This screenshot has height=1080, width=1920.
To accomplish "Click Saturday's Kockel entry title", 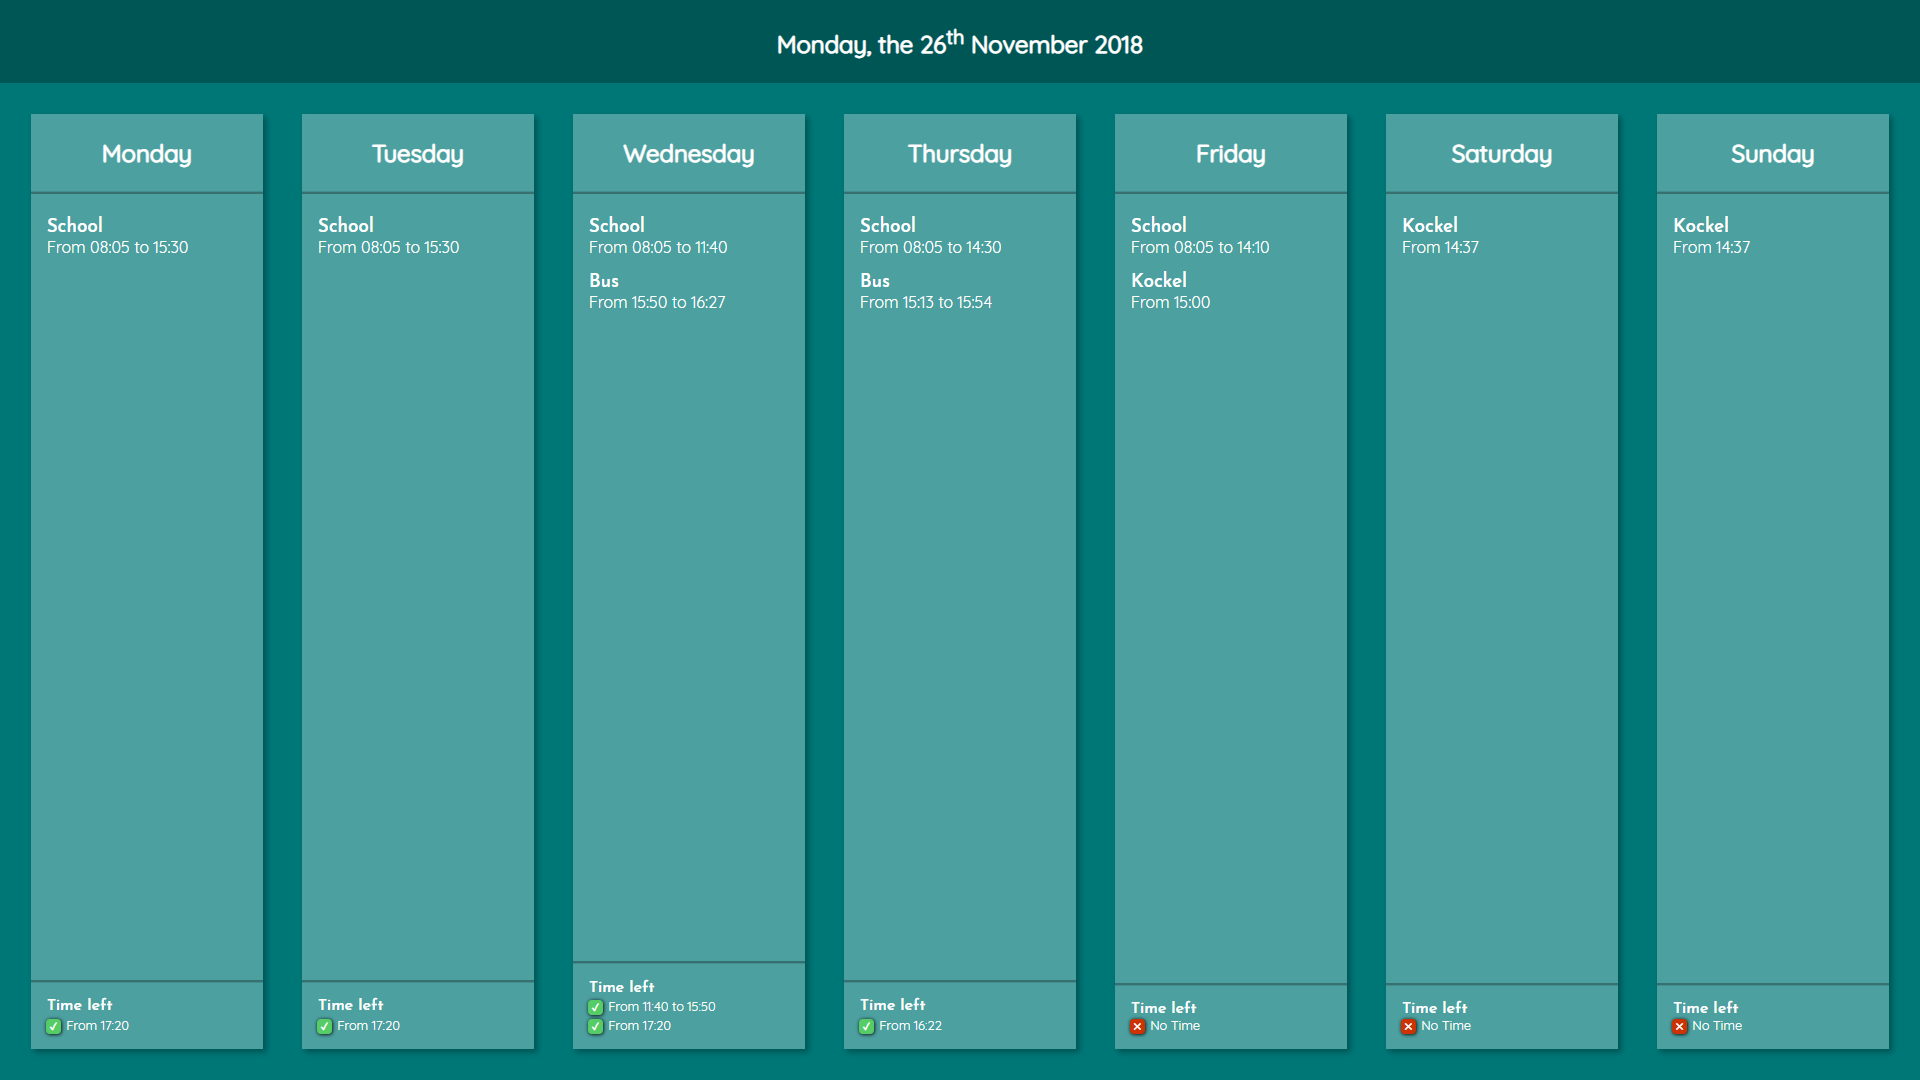I will pos(1430,225).
